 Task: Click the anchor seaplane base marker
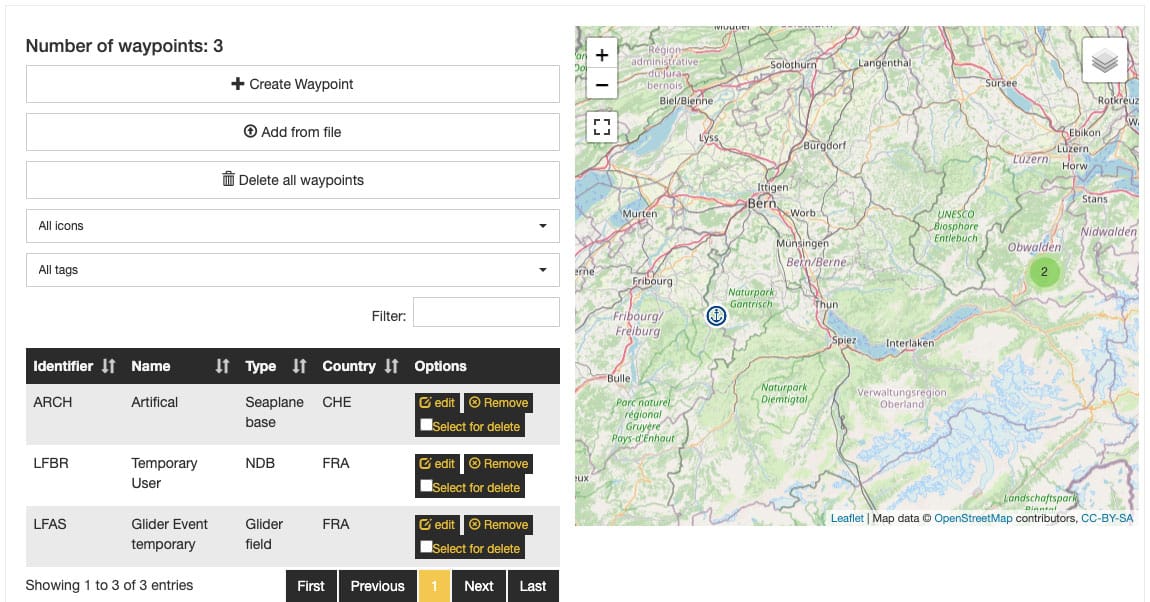(x=716, y=315)
